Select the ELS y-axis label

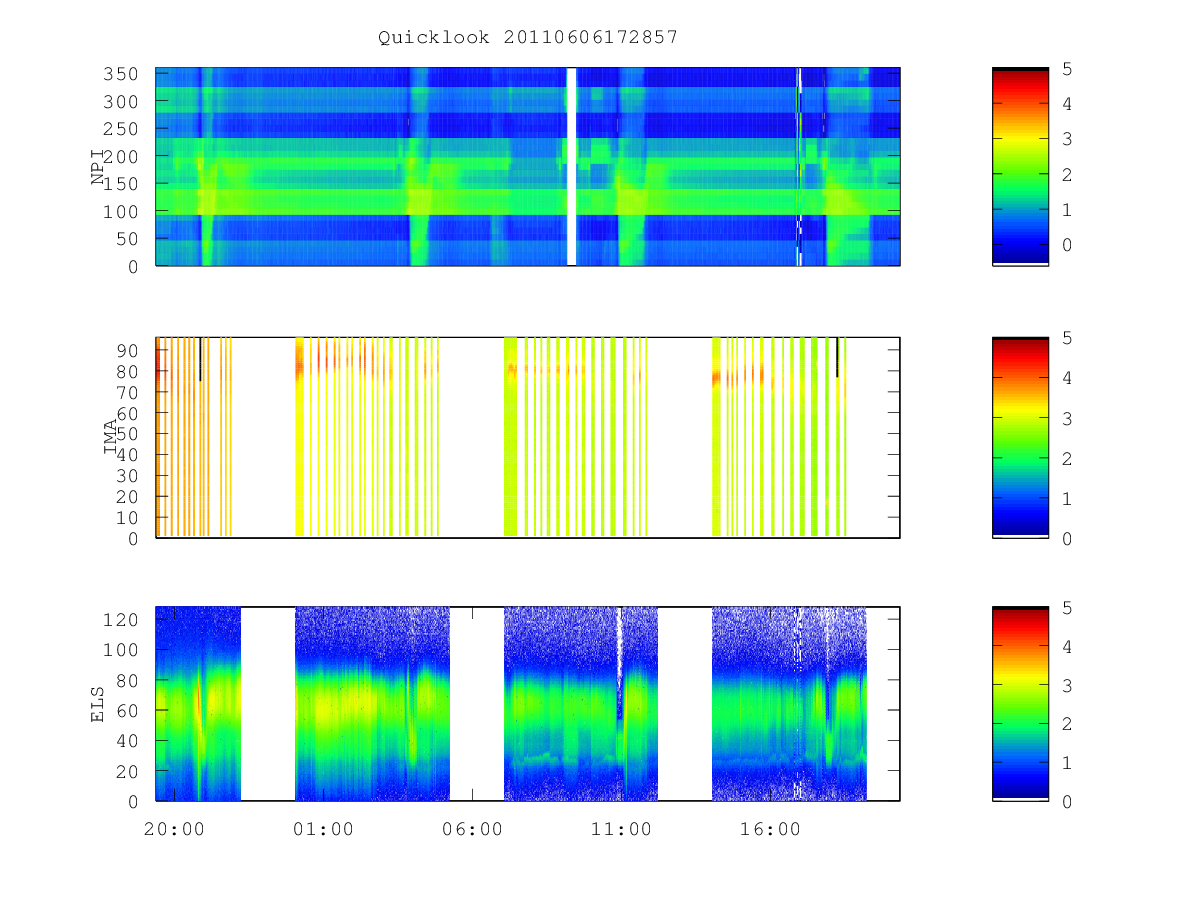point(98,703)
